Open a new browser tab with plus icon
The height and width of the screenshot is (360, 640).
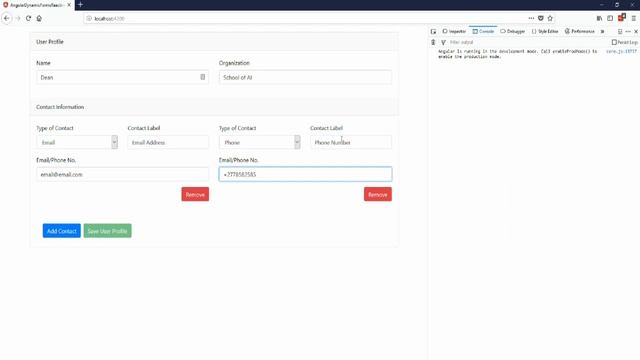click(x=80, y=4)
